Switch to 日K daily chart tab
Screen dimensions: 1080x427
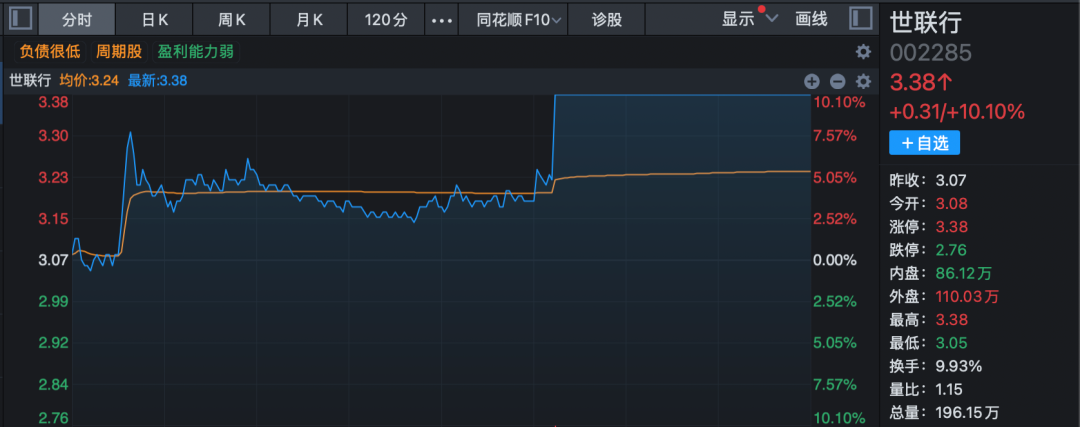click(154, 19)
